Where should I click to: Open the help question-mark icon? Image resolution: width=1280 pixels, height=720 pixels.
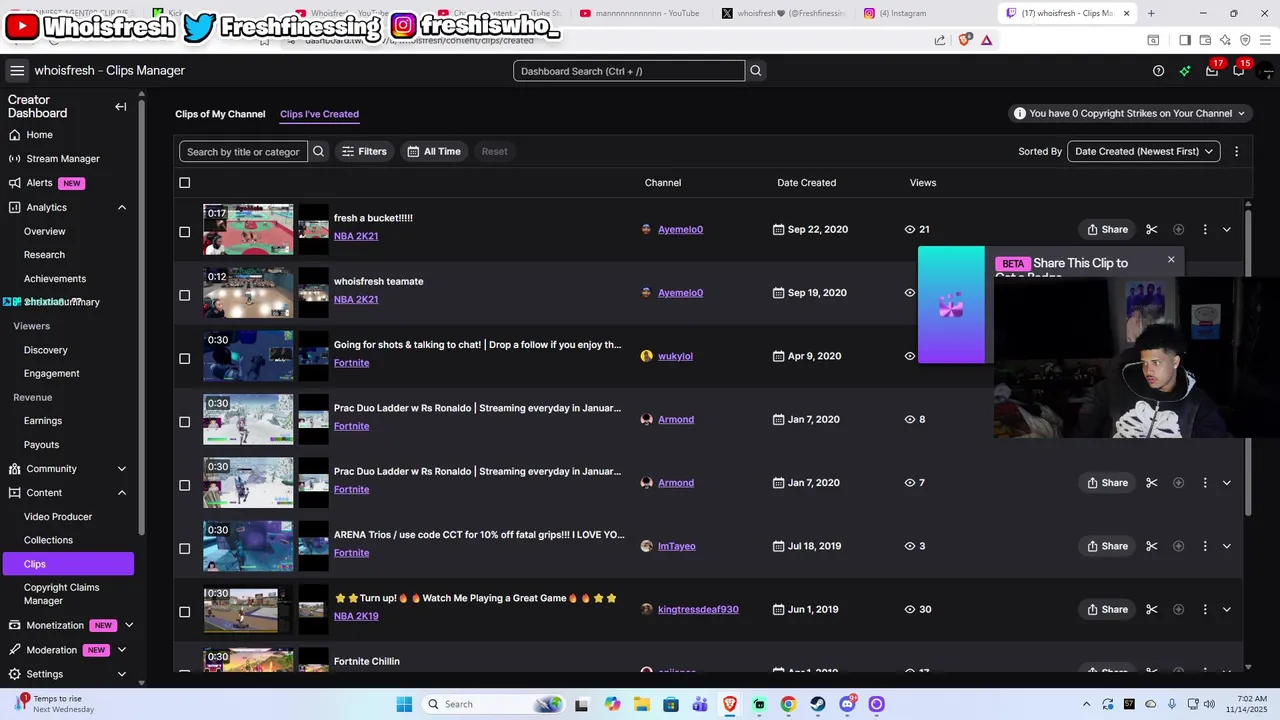coord(1158,71)
